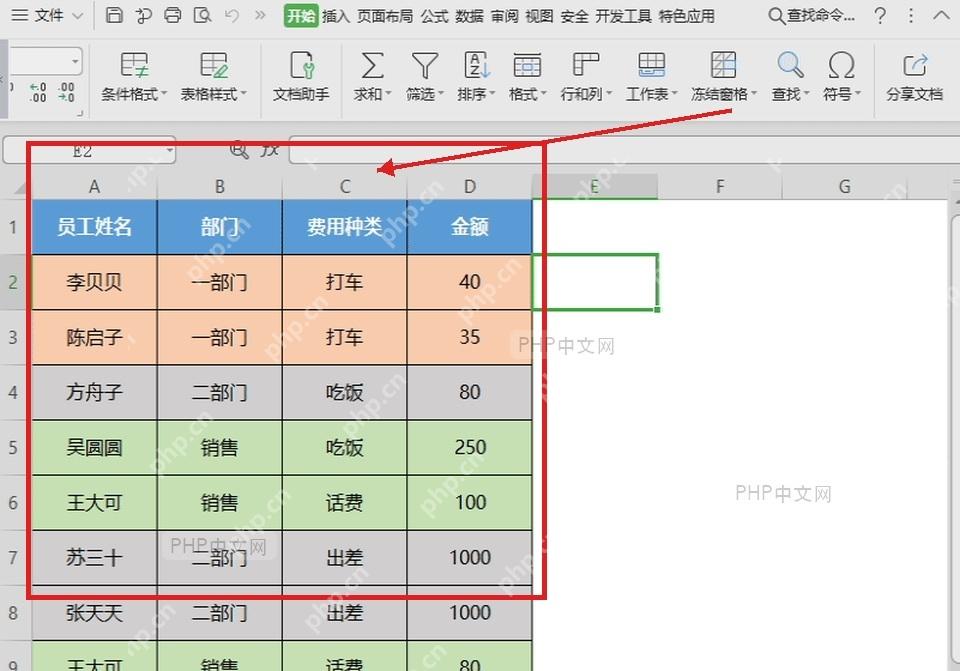960x671 pixels.
Task: Expand more quick access tools chevron
Action: 260,15
